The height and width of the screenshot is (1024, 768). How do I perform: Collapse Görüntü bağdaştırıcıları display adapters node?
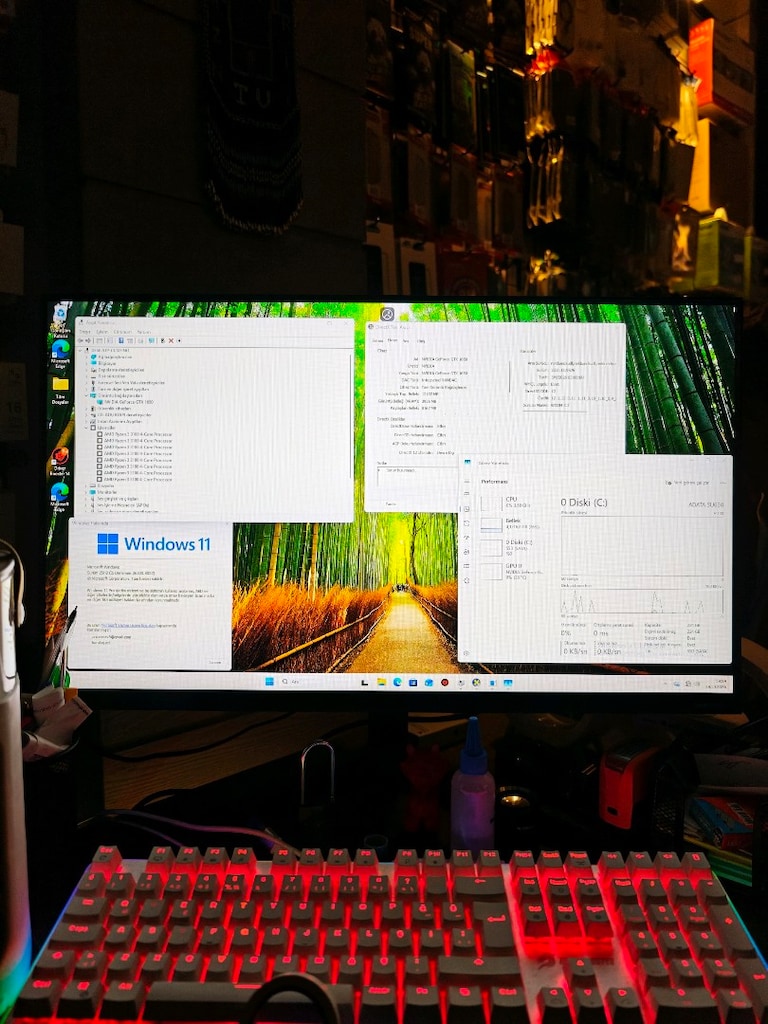(x=86, y=396)
